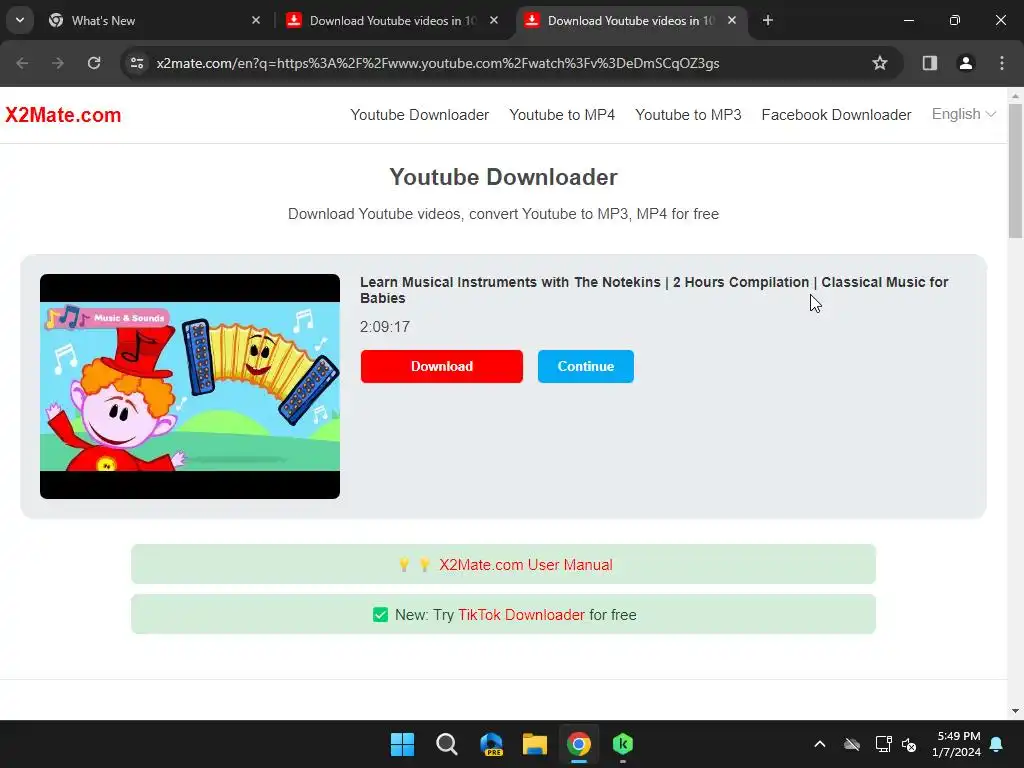Open the Windows Start menu

(x=402, y=744)
